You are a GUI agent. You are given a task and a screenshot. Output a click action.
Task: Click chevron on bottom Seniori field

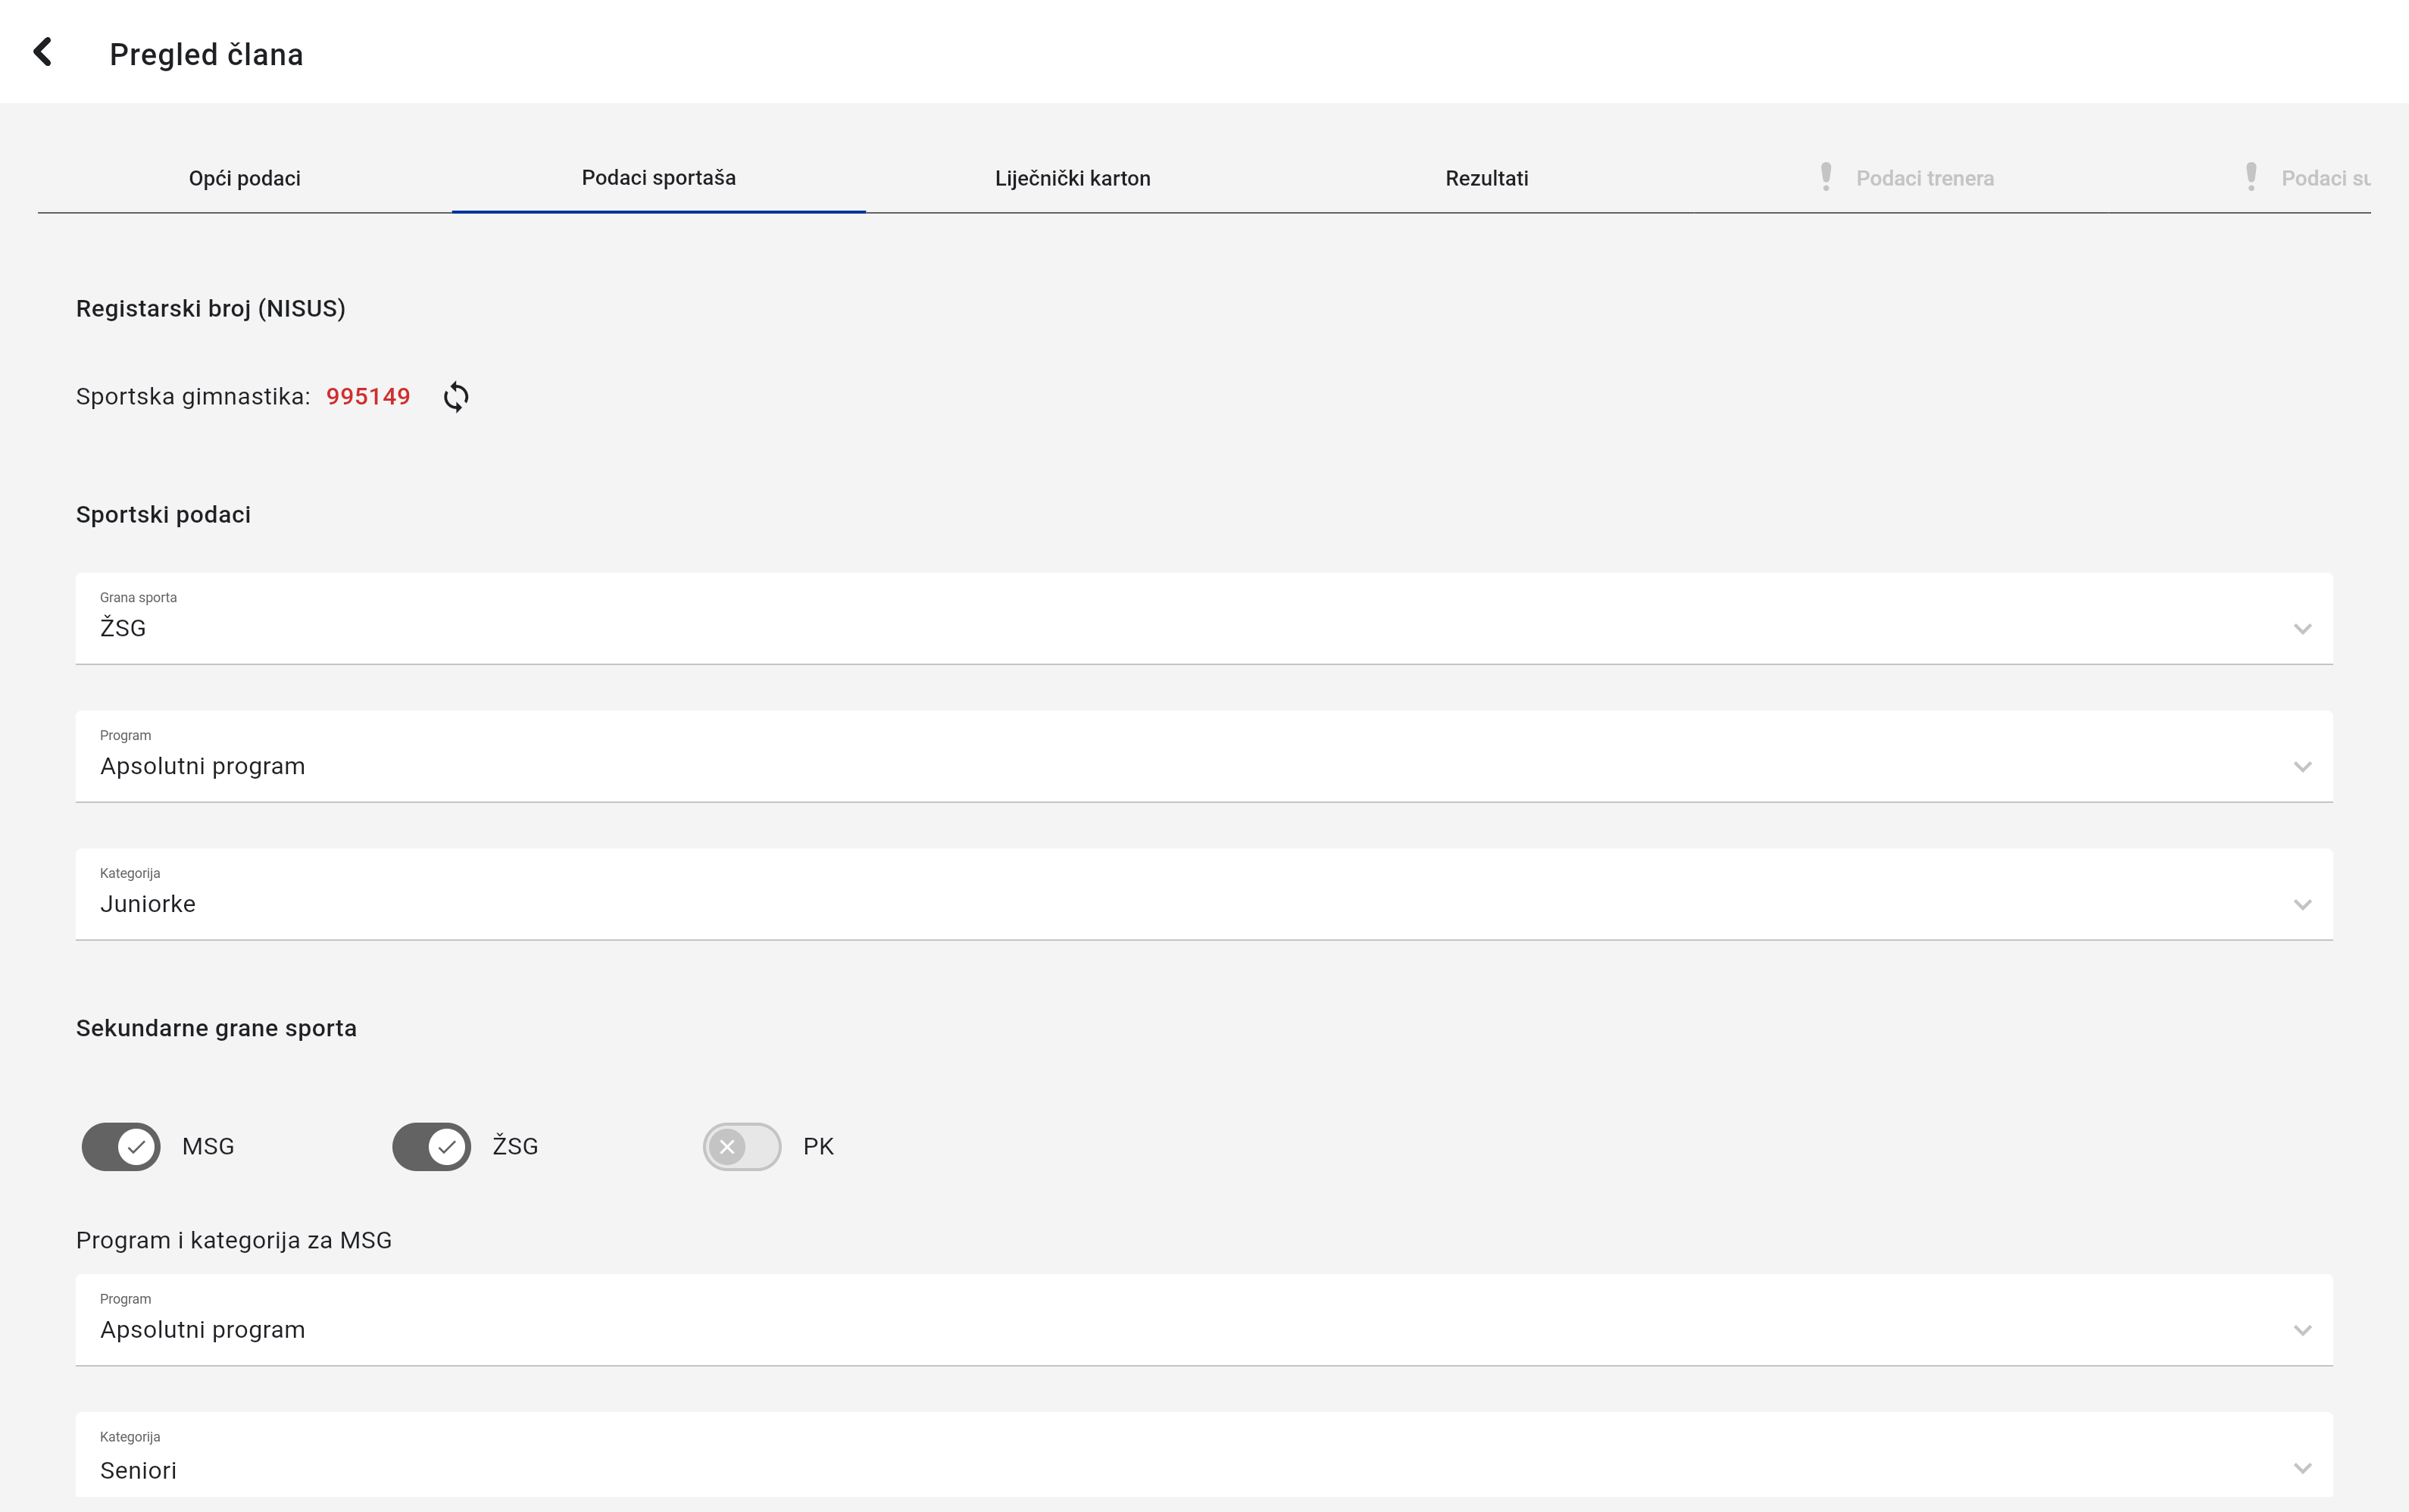click(x=2302, y=1468)
